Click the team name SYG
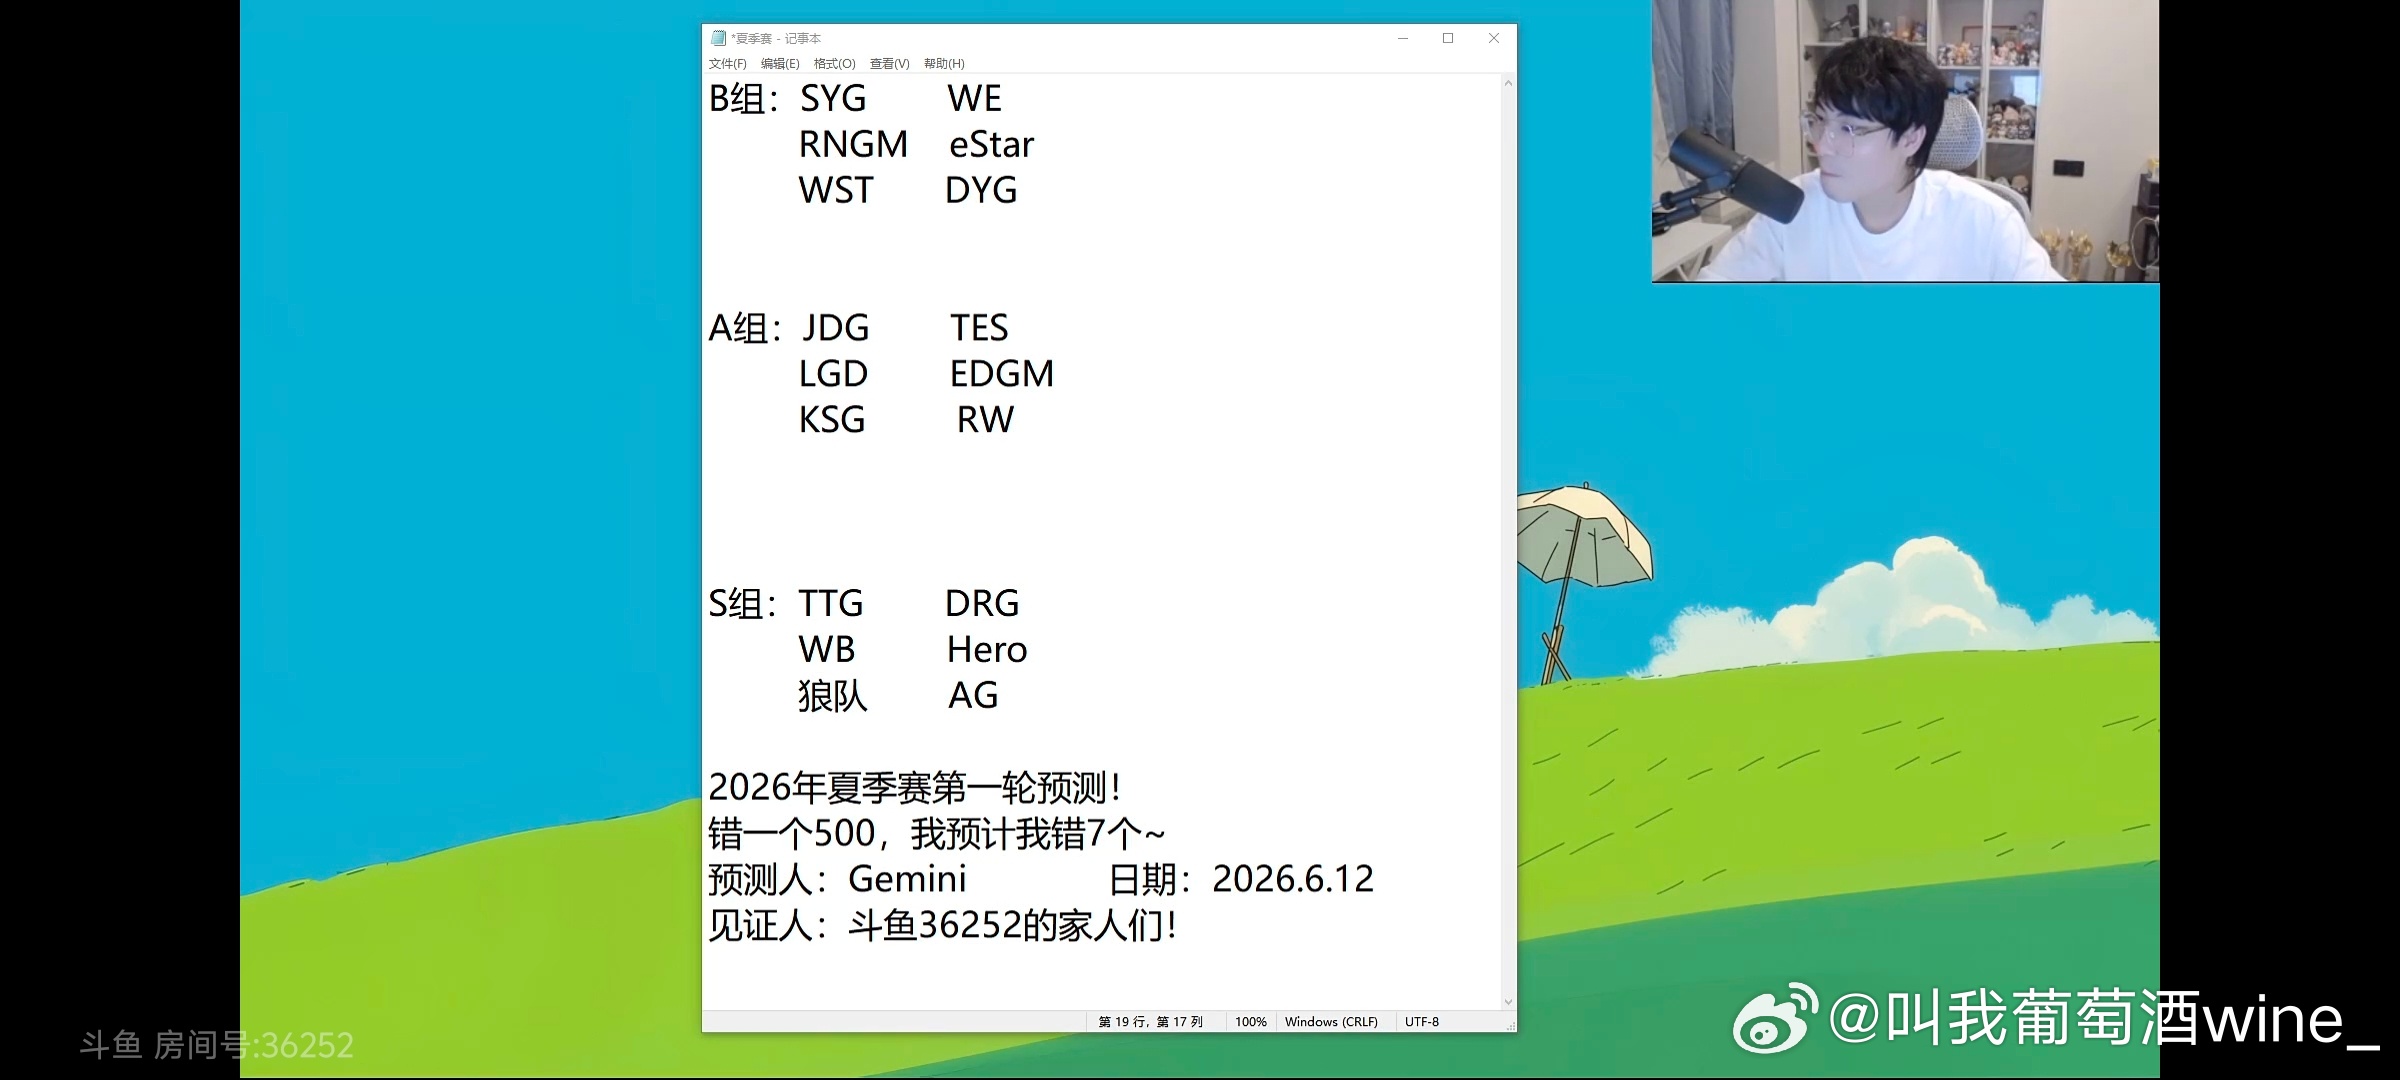This screenshot has height=1080, width=2400. tap(833, 99)
